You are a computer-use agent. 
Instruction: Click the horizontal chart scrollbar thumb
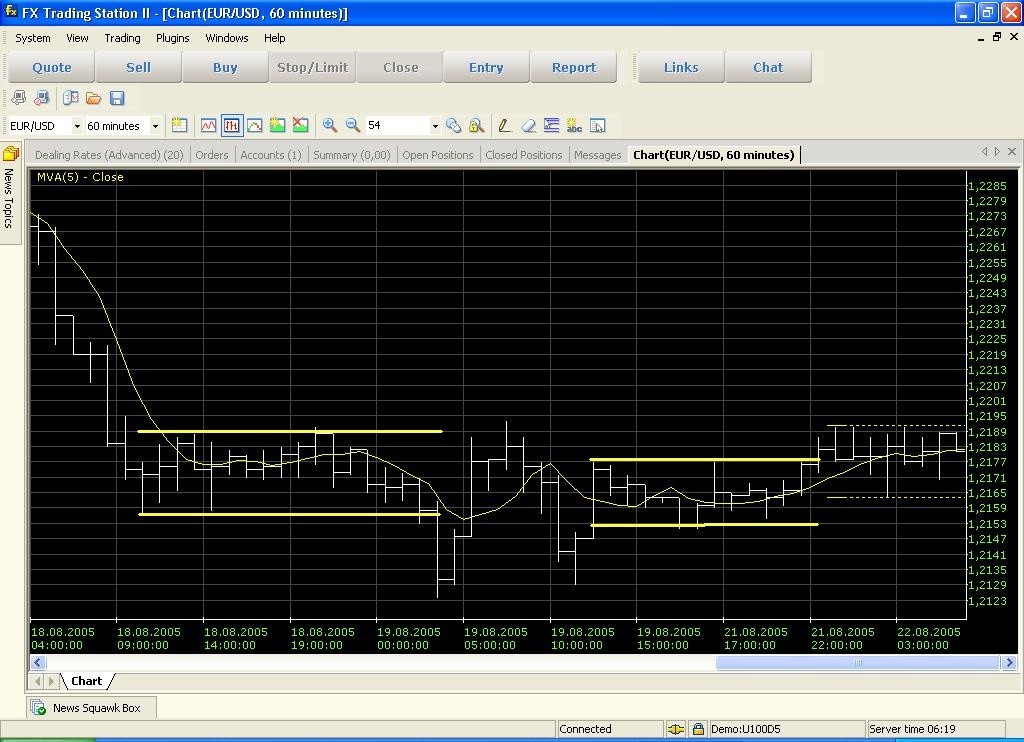[x=857, y=662]
